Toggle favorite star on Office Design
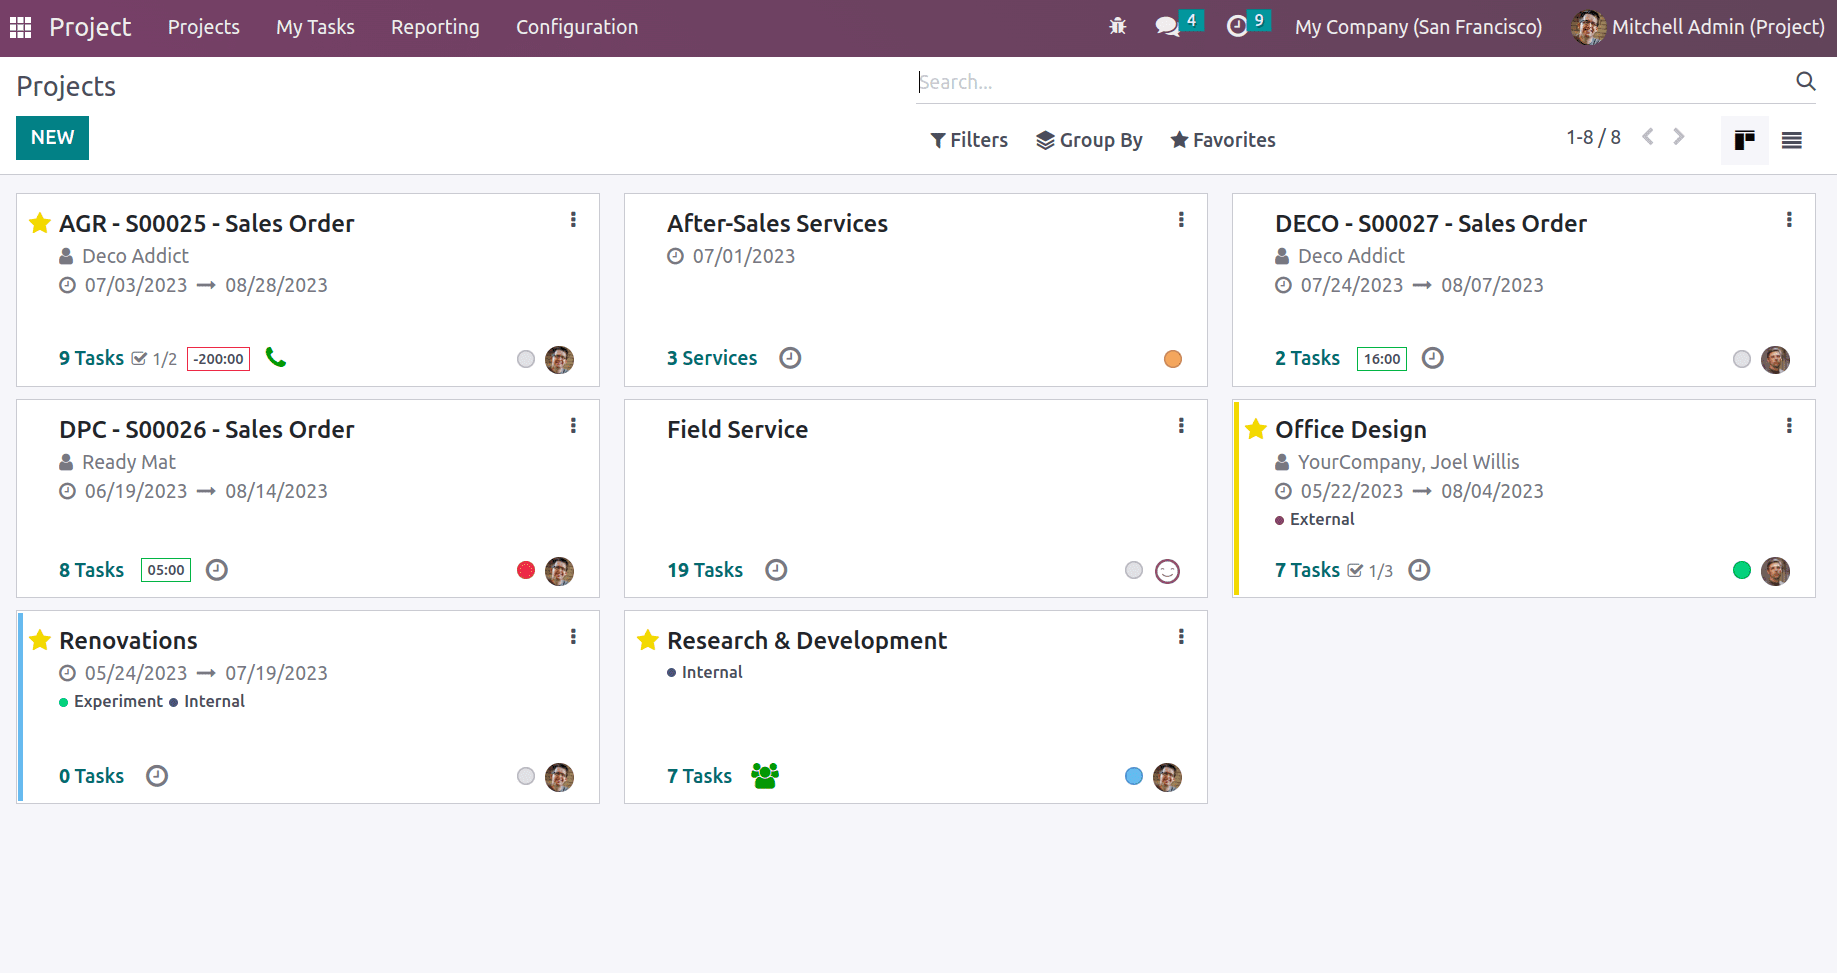The width and height of the screenshot is (1837, 973). (x=1256, y=430)
